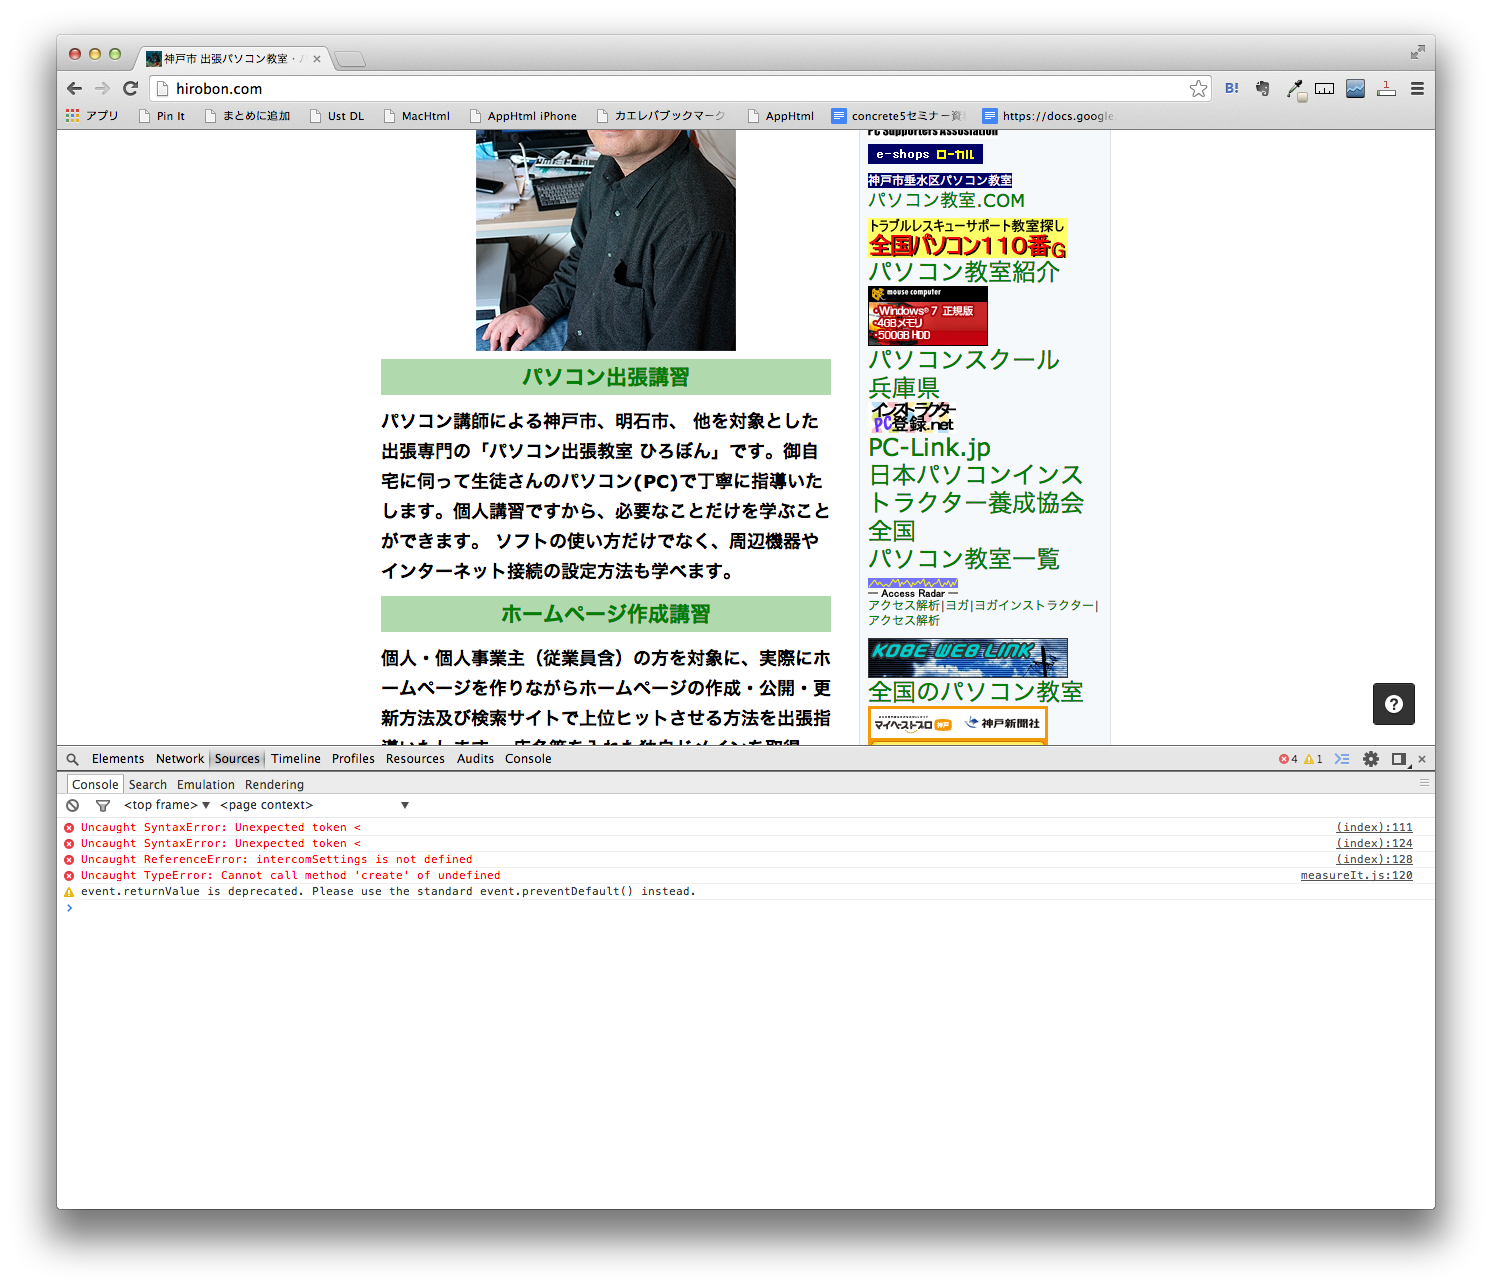The image size is (1492, 1288).
Task: Open the blue chart graph extension
Action: tap(1355, 88)
